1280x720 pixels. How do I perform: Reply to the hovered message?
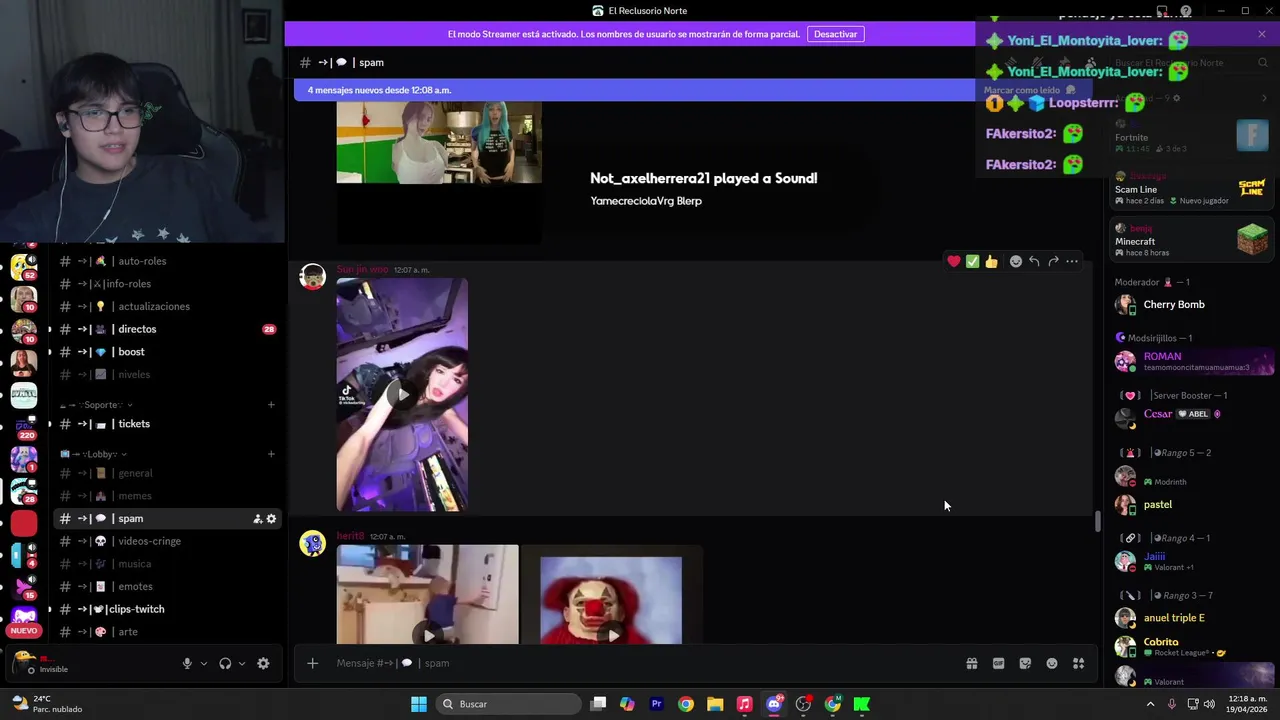coord(1034,261)
